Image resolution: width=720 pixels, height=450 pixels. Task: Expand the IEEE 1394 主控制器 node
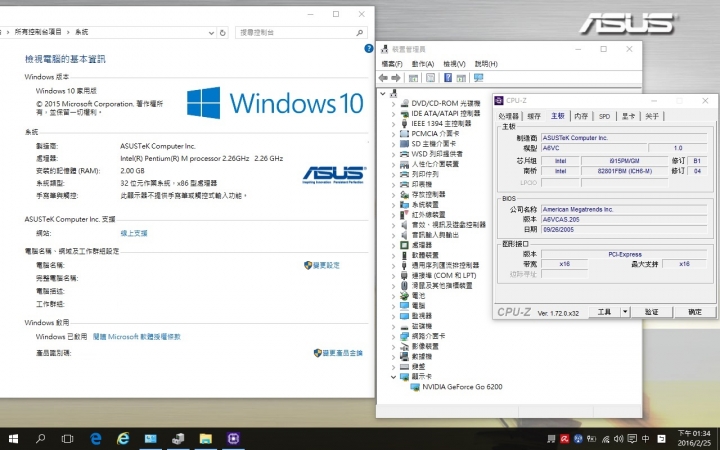[x=394, y=124]
